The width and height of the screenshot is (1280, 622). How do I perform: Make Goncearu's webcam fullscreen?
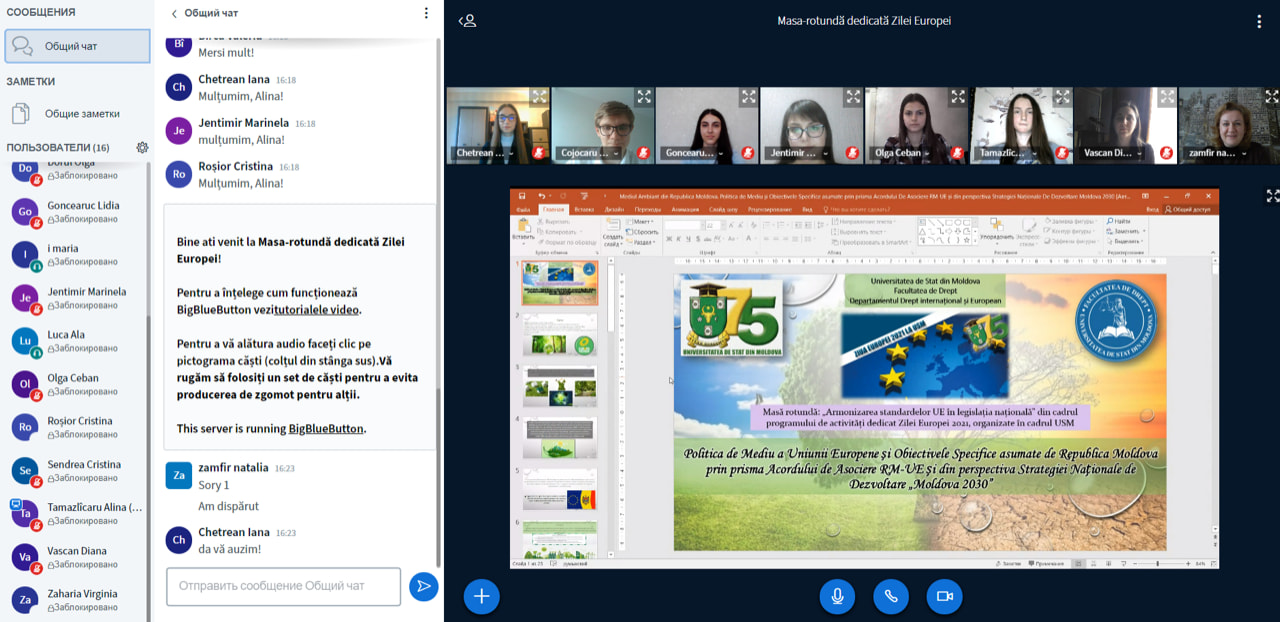[748, 97]
